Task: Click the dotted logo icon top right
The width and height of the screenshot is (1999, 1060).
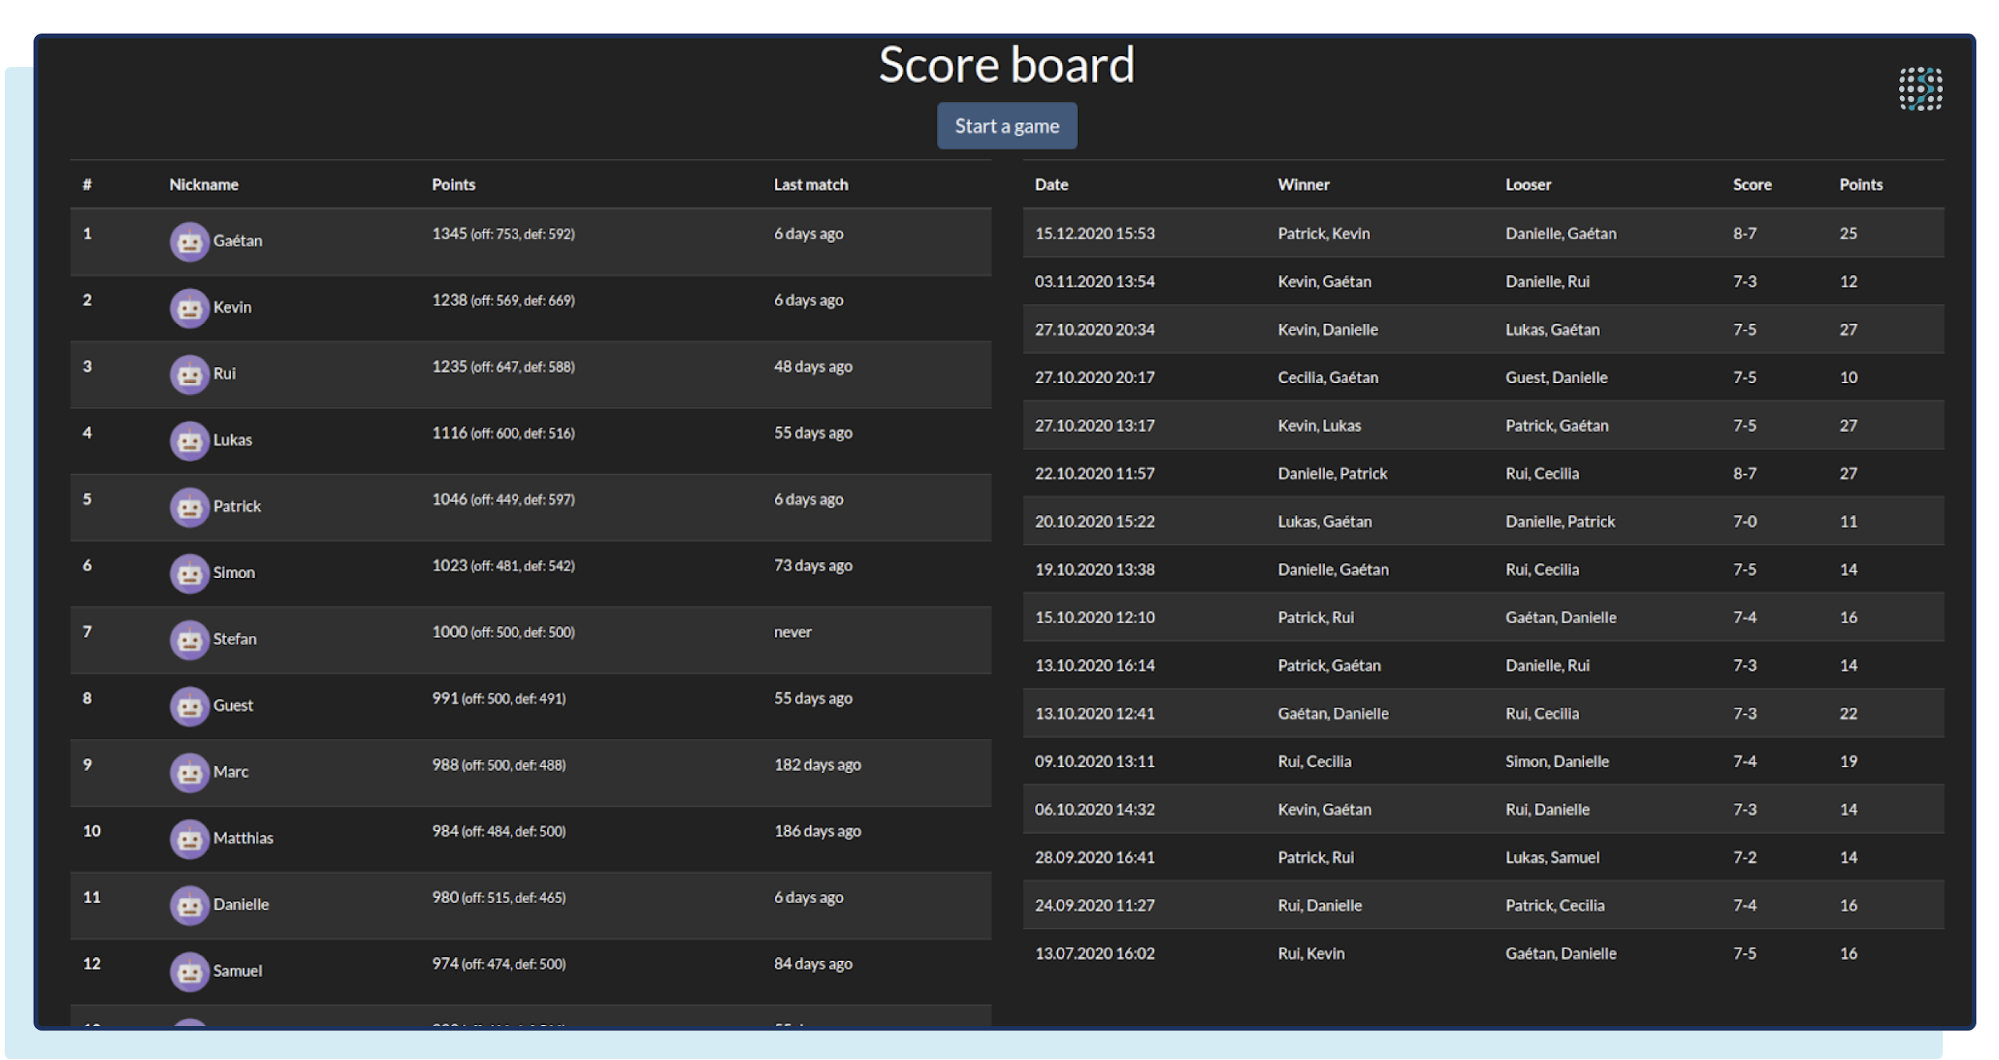Action: 1920,89
